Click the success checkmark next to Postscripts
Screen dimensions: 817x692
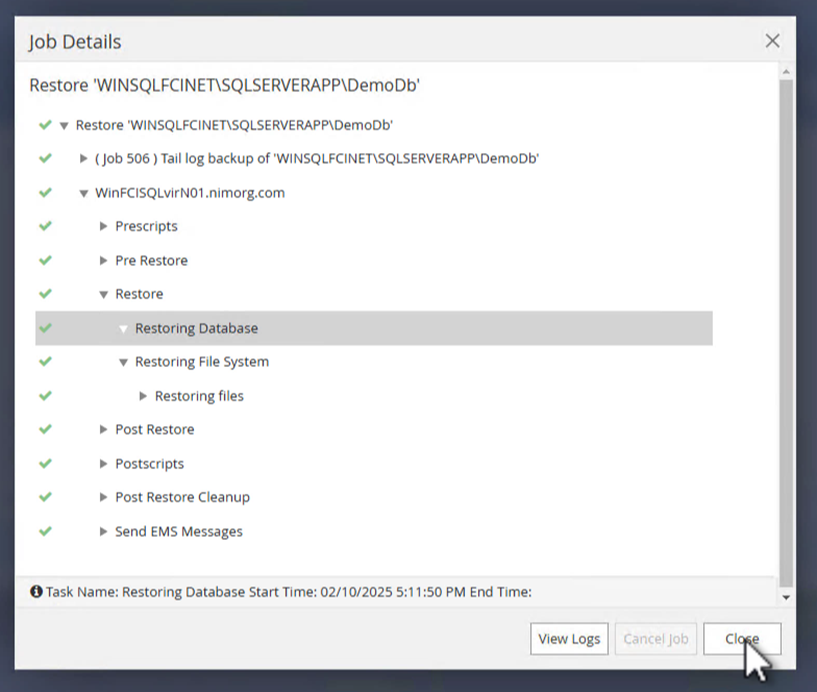coord(45,463)
